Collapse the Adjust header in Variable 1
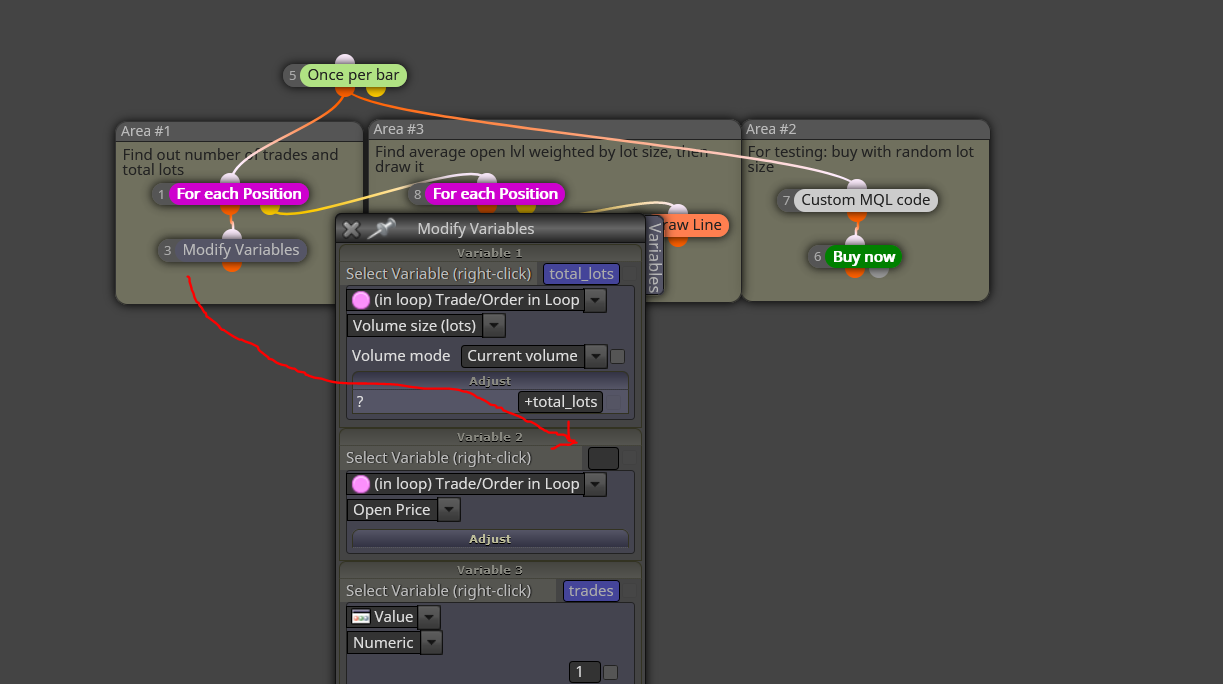The height and width of the screenshot is (684, 1223). pyautogui.click(x=490, y=381)
